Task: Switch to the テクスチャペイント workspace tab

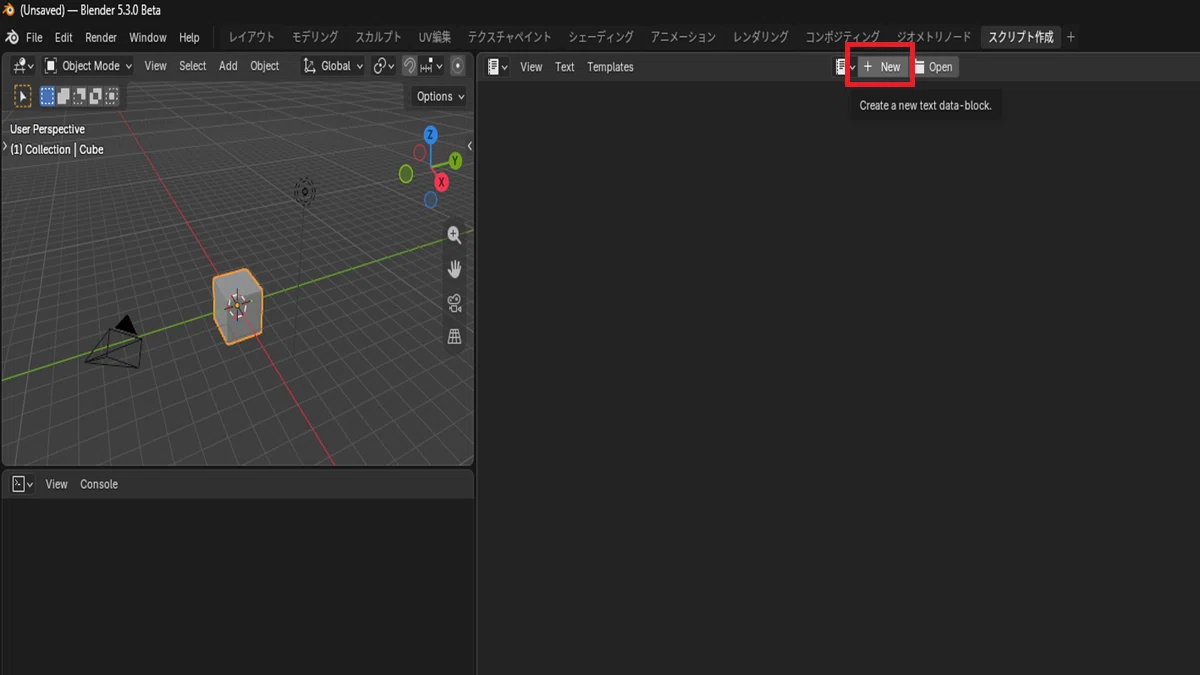Action: tap(510, 37)
